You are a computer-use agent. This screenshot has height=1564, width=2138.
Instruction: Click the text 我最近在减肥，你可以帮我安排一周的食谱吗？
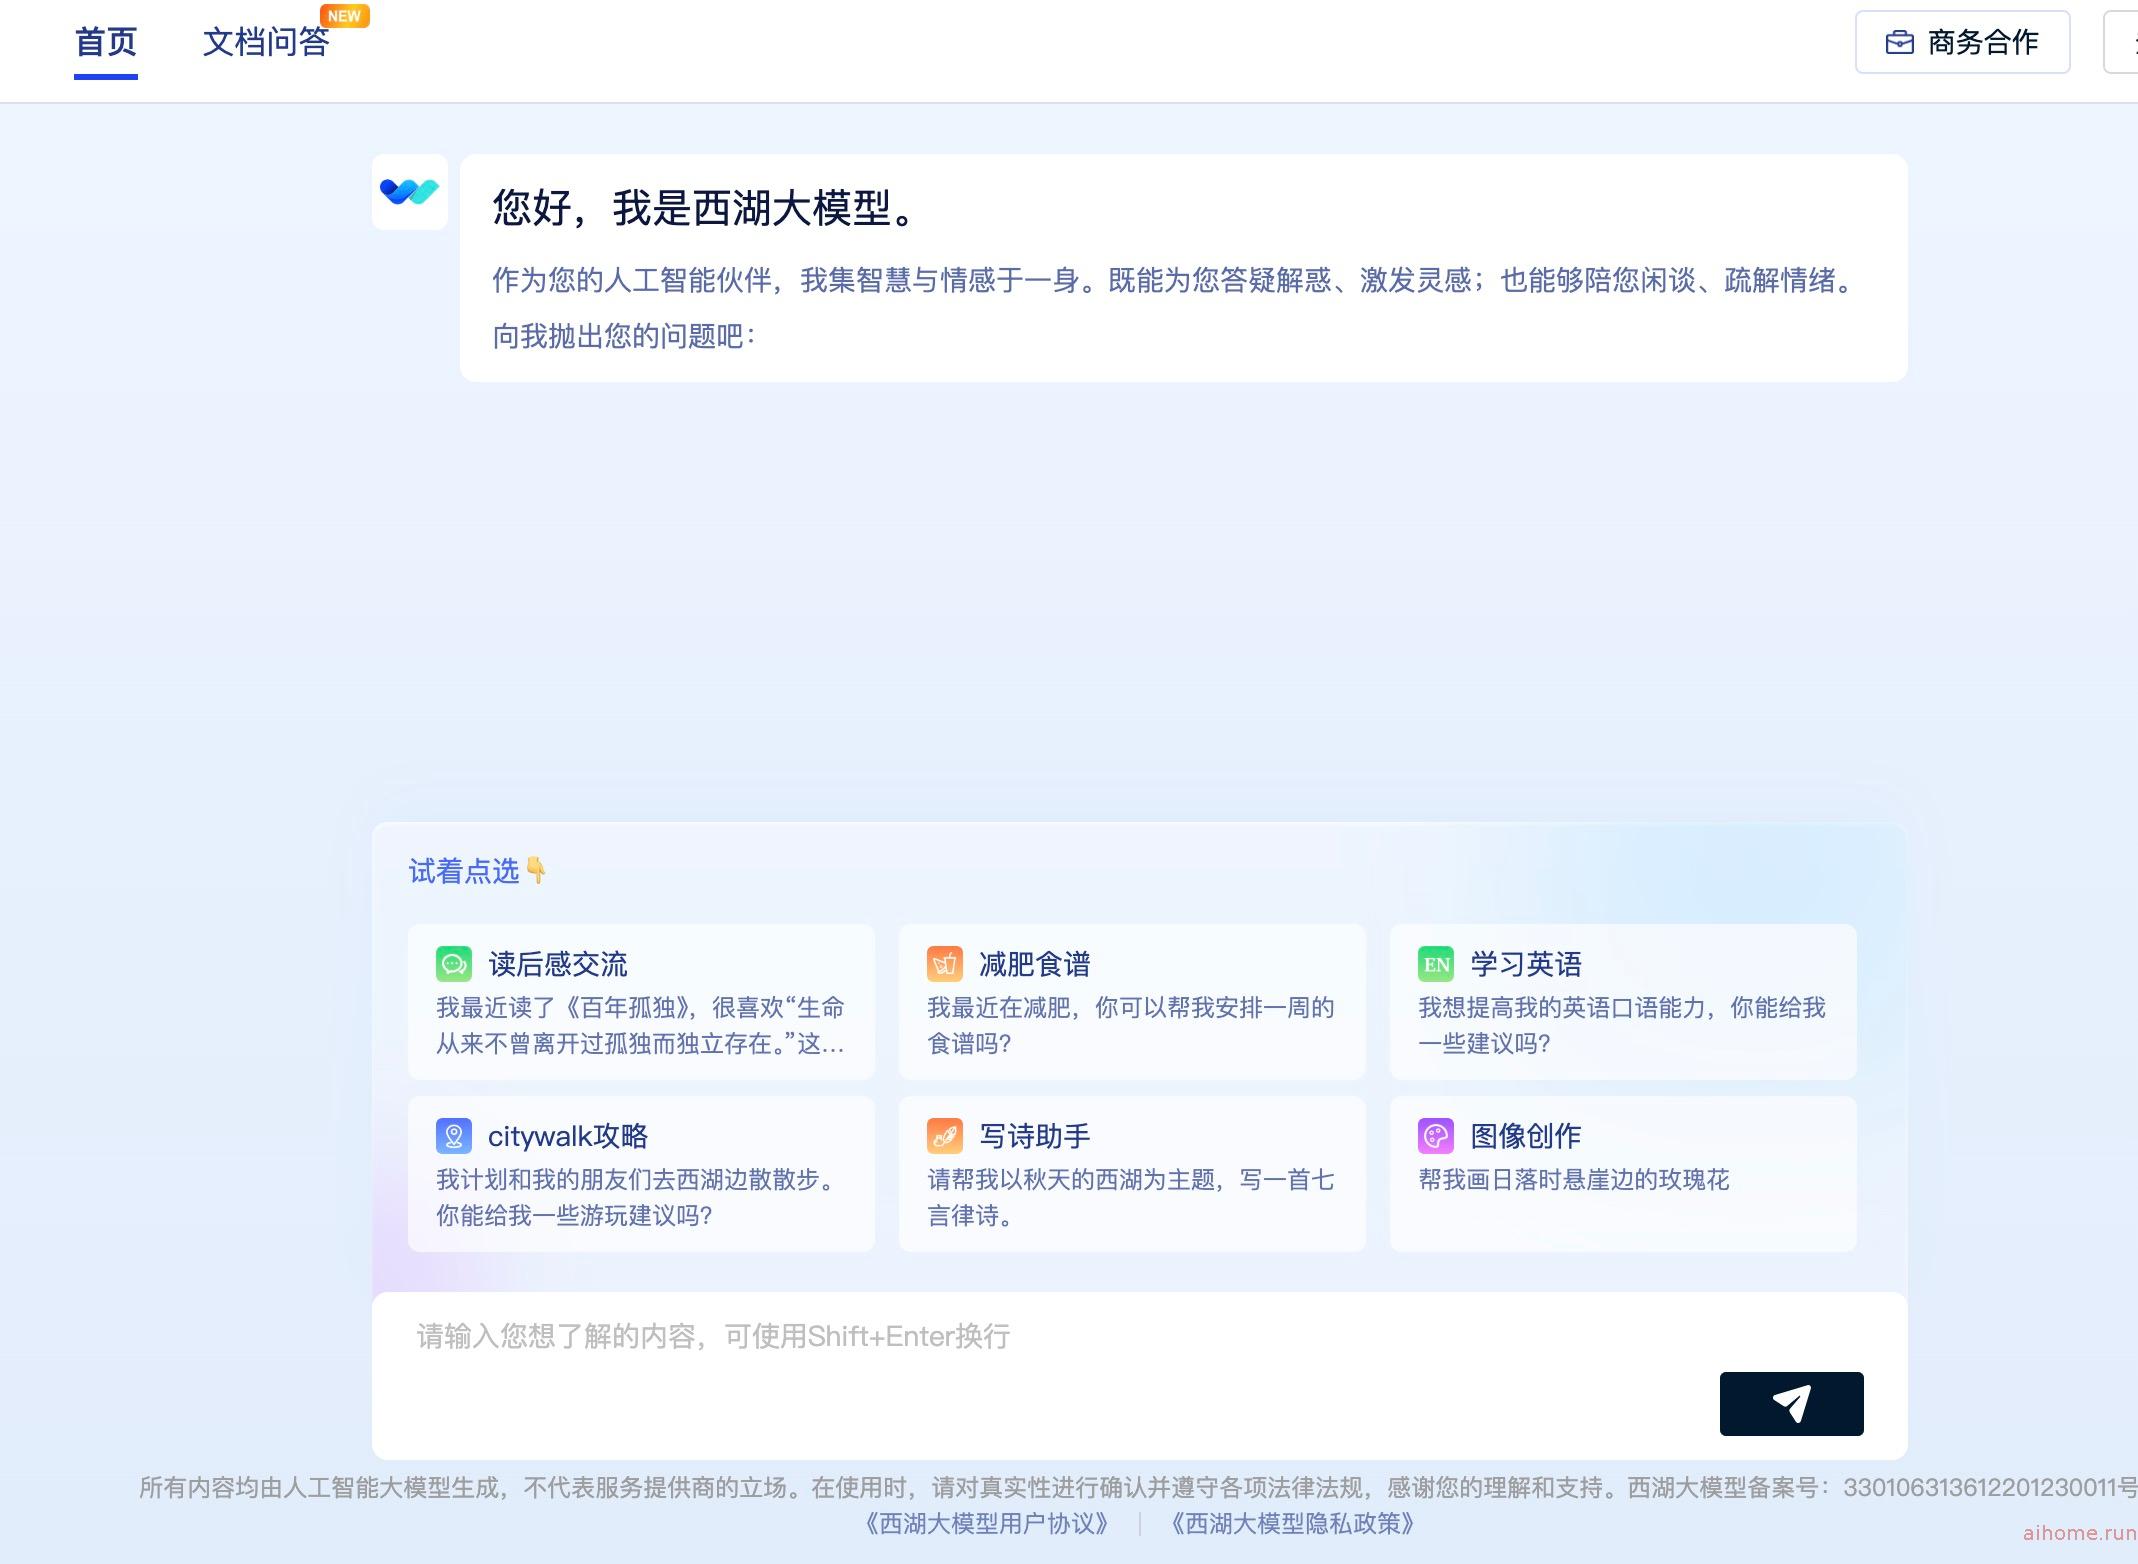[1131, 1025]
